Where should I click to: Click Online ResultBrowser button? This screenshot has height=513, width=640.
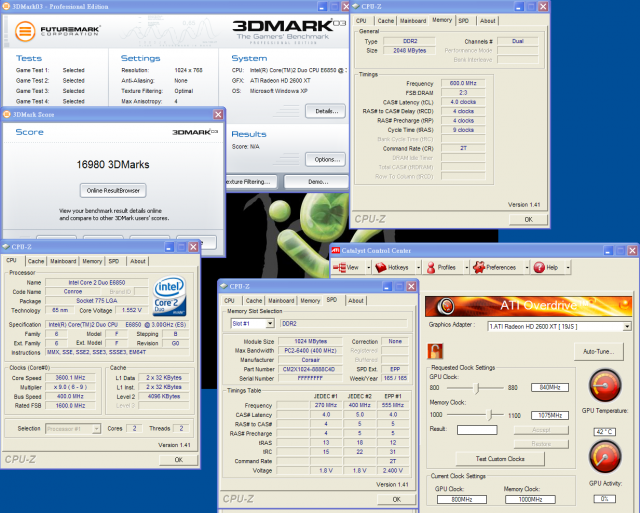113,191
